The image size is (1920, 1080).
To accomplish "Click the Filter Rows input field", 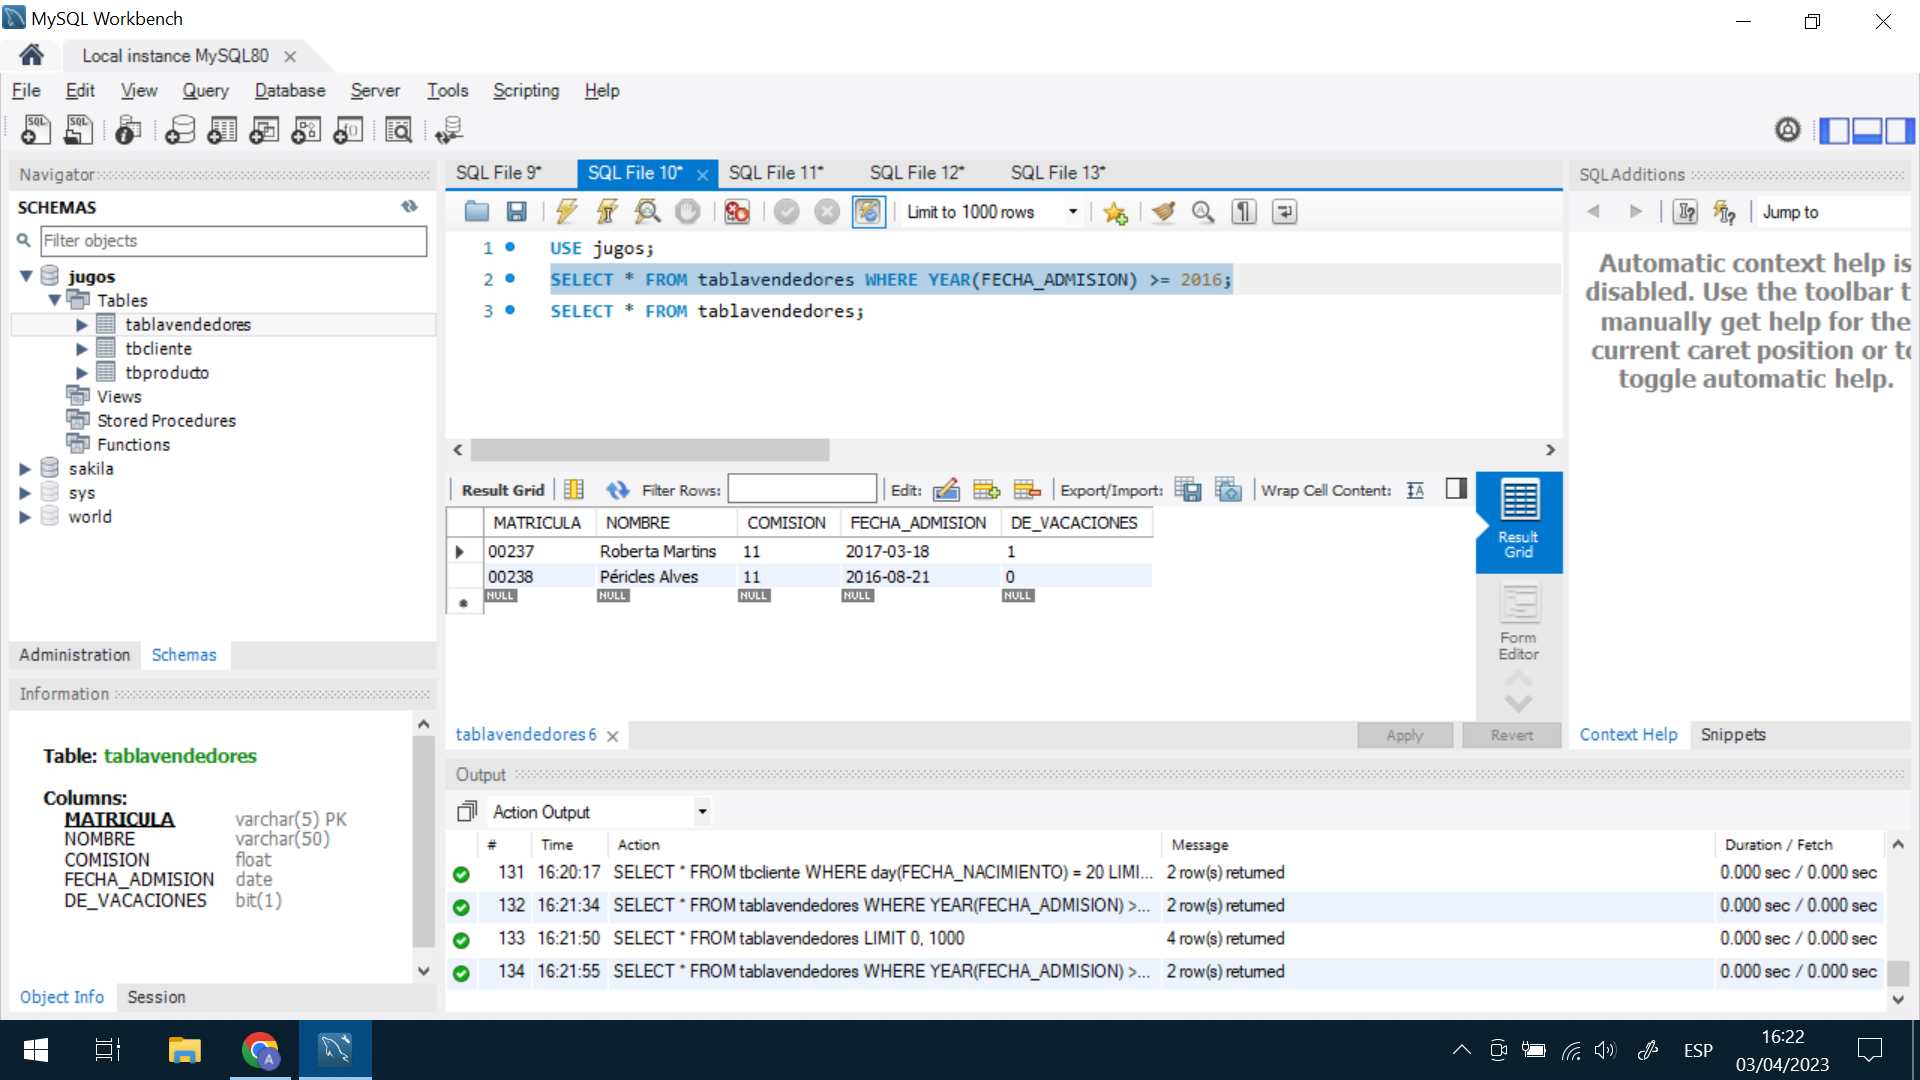I will tap(802, 489).
